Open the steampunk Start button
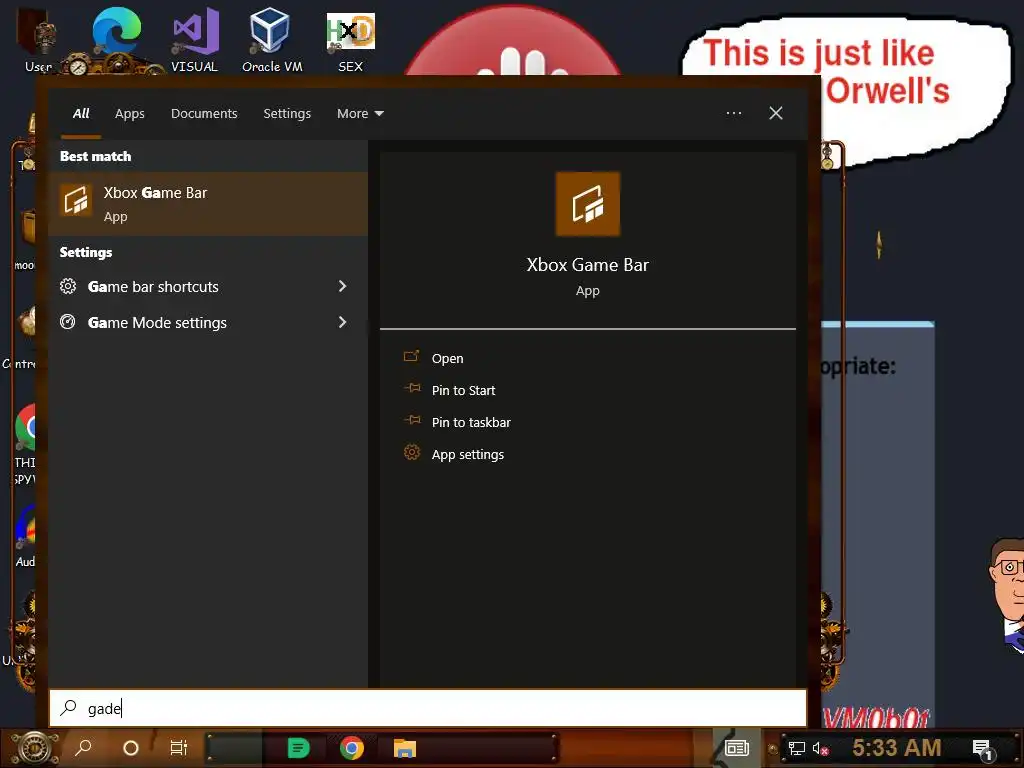Image resolution: width=1024 pixels, height=768 pixels. (35, 748)
